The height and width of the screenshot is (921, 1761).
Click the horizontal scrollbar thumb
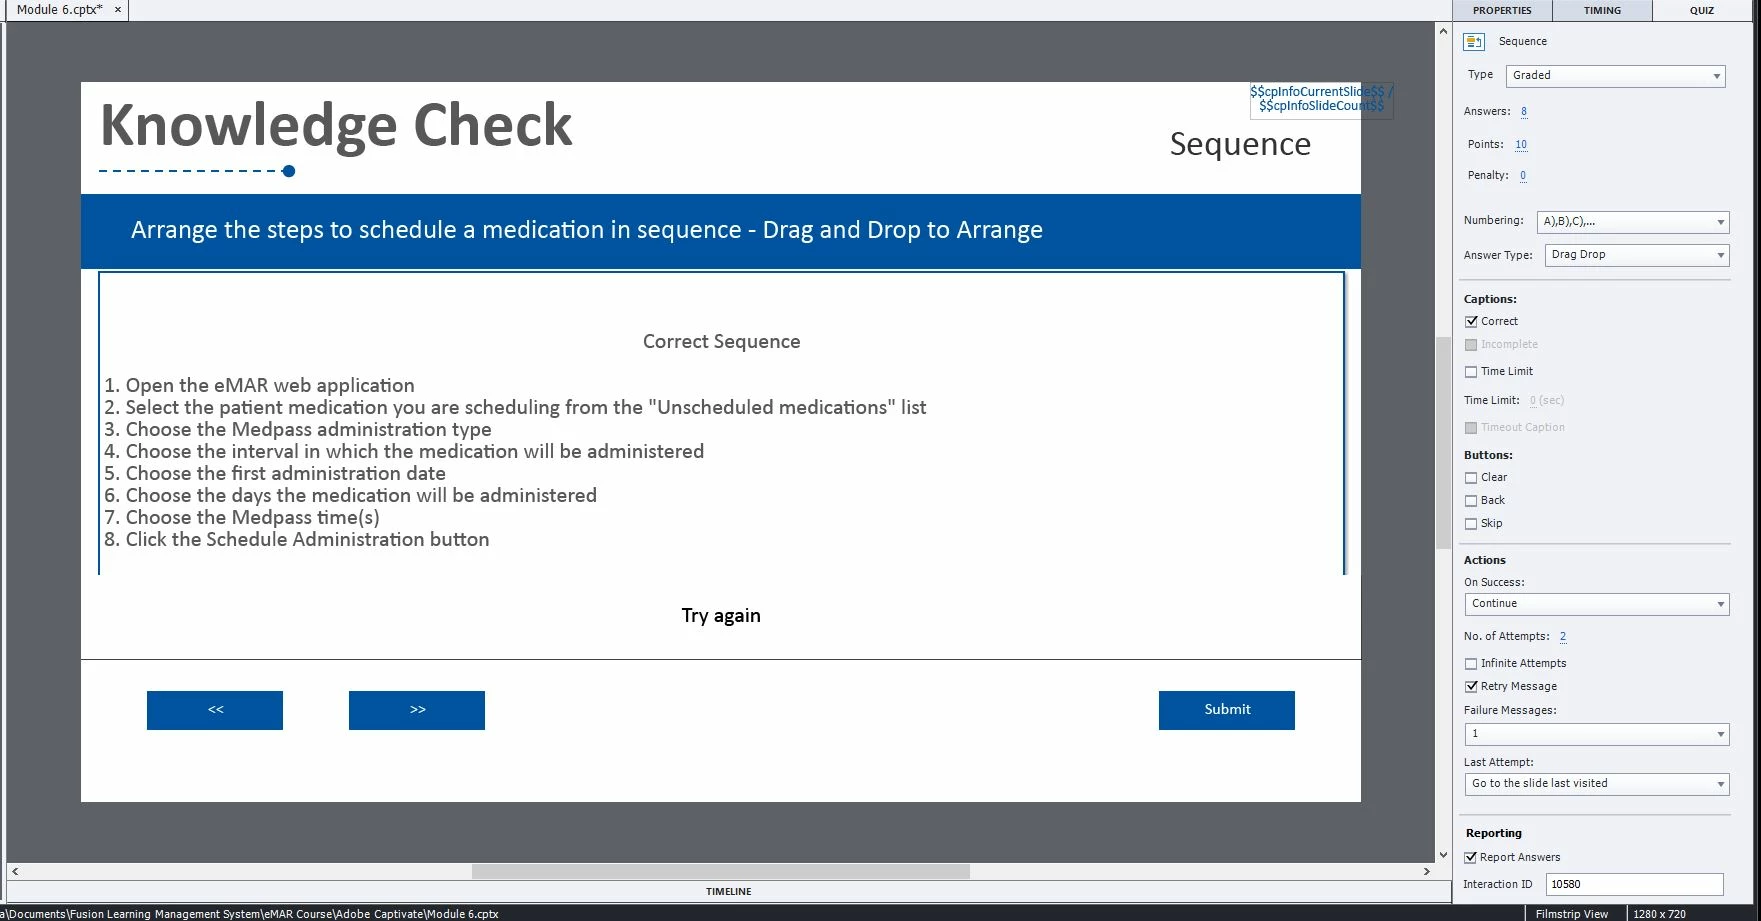[x=720, y=872]
